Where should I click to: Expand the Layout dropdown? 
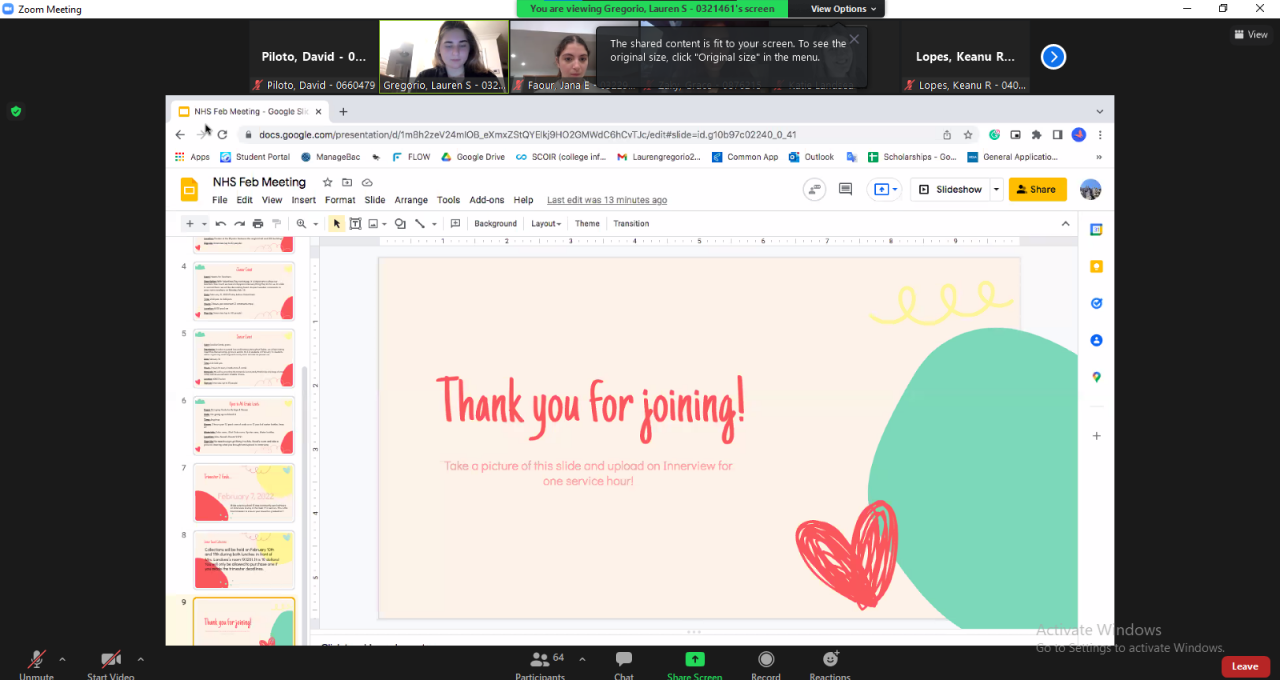[546, 224]
